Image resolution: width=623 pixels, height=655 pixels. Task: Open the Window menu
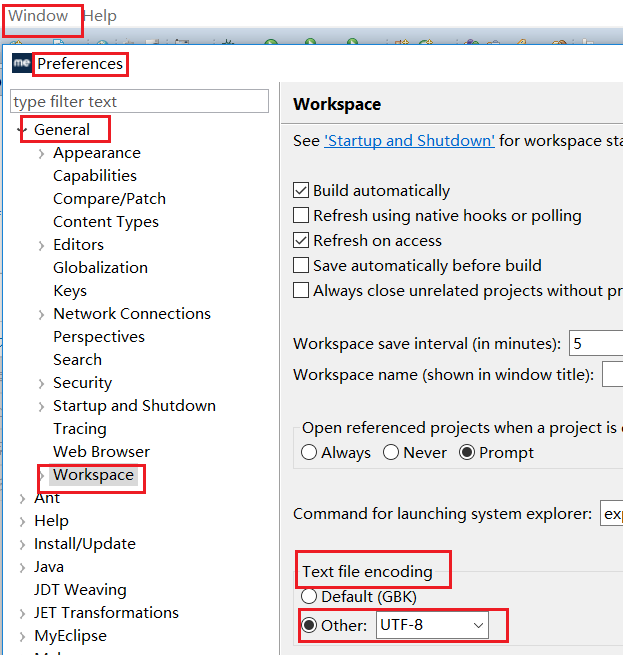click(38, 16)
